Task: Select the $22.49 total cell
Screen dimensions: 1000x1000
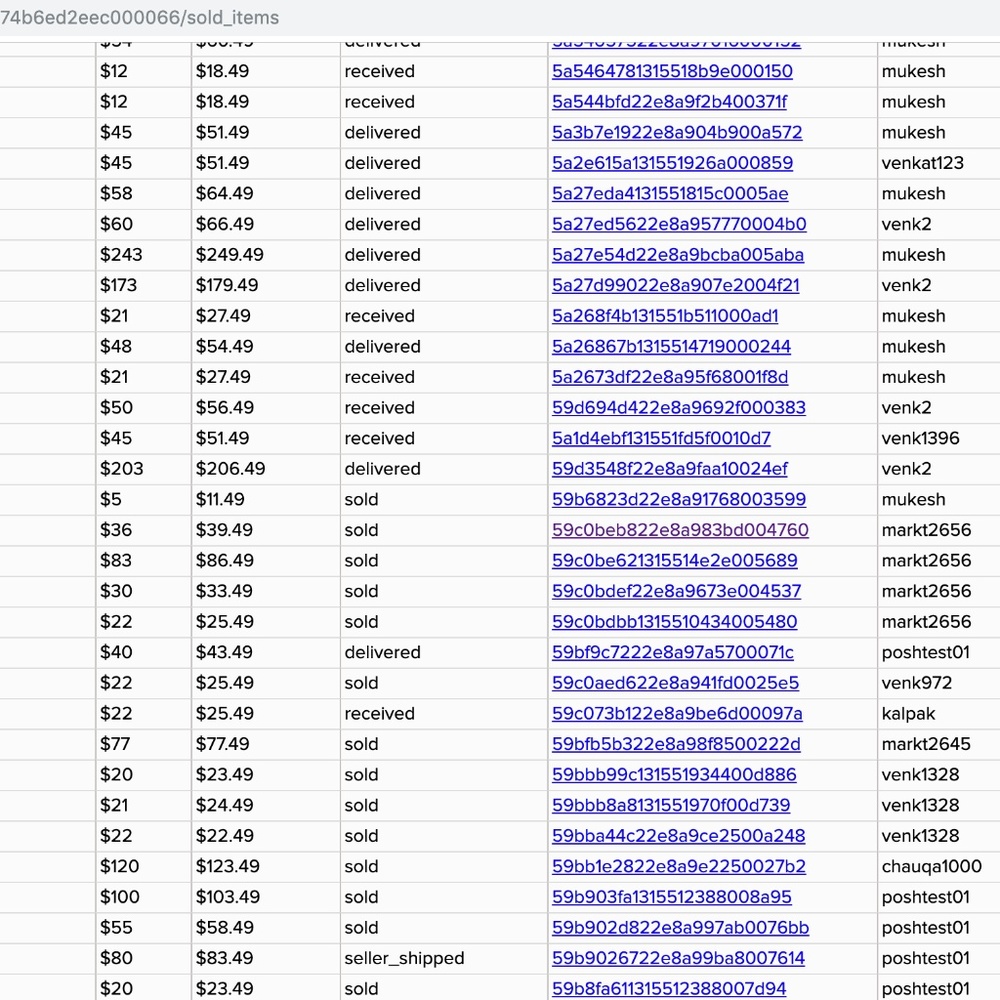Action: point(265,836)
